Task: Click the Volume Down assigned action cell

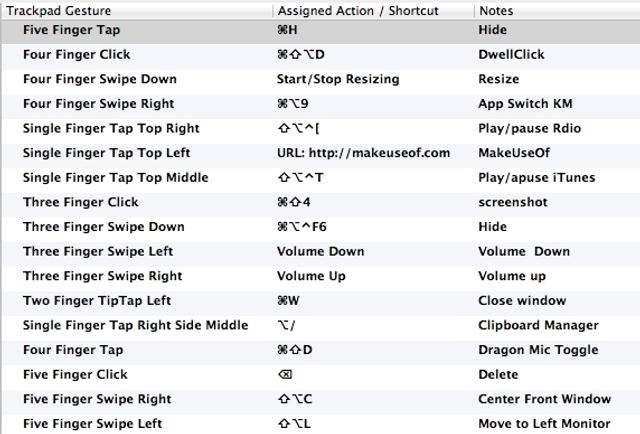Action: (320, 252)
